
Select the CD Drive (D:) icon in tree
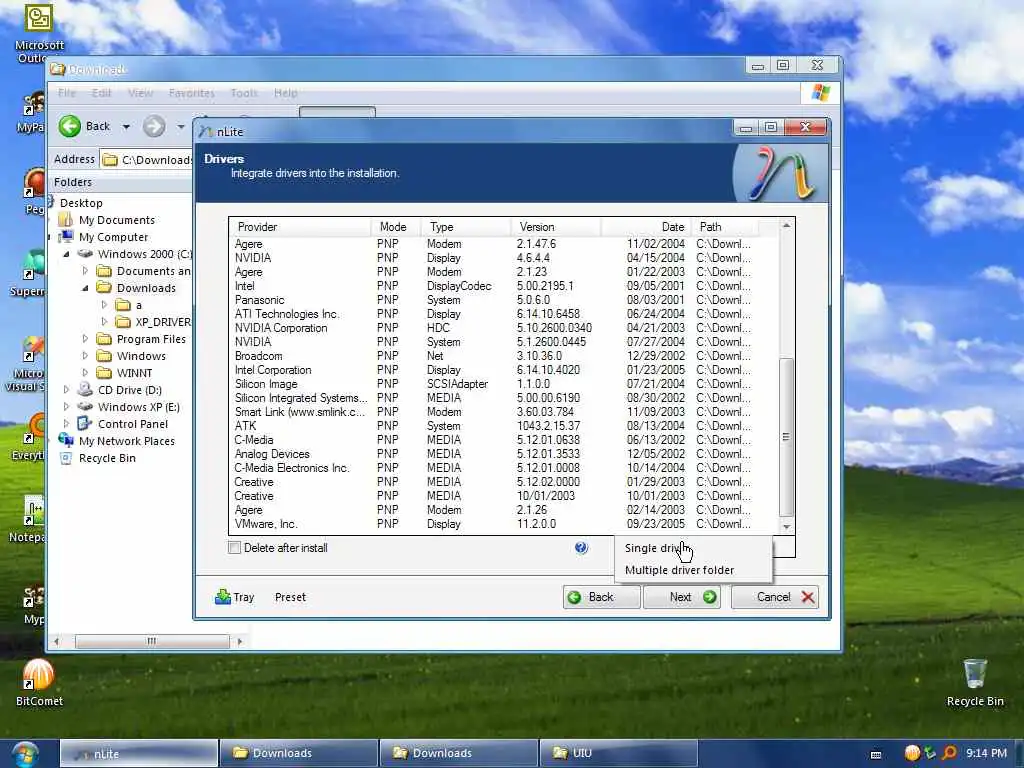[85, 390]
